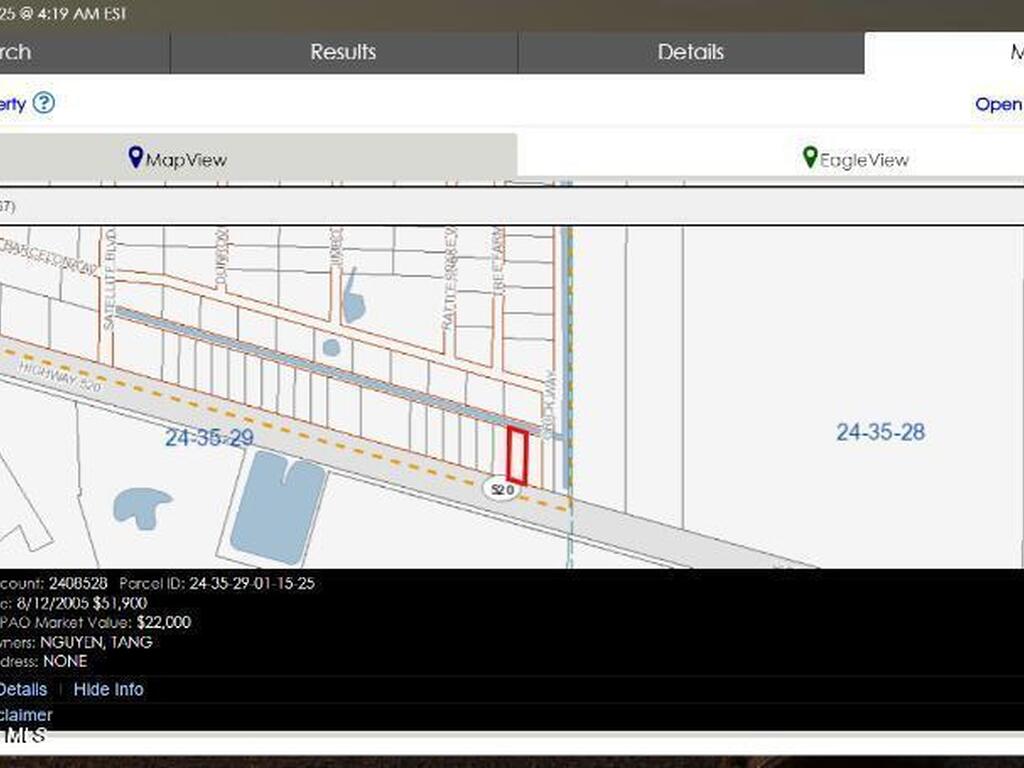Click the Open link at top right

pyautogui.click(x=998, y=104)
